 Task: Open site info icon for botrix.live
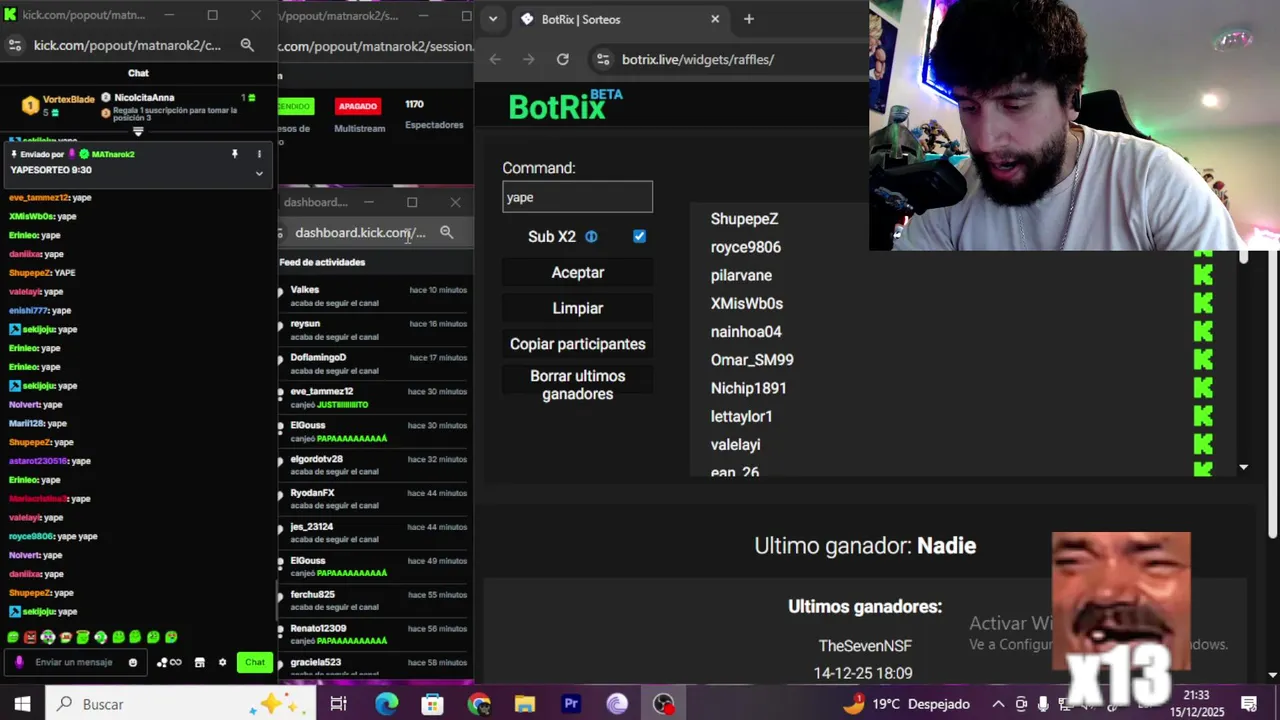602,59
